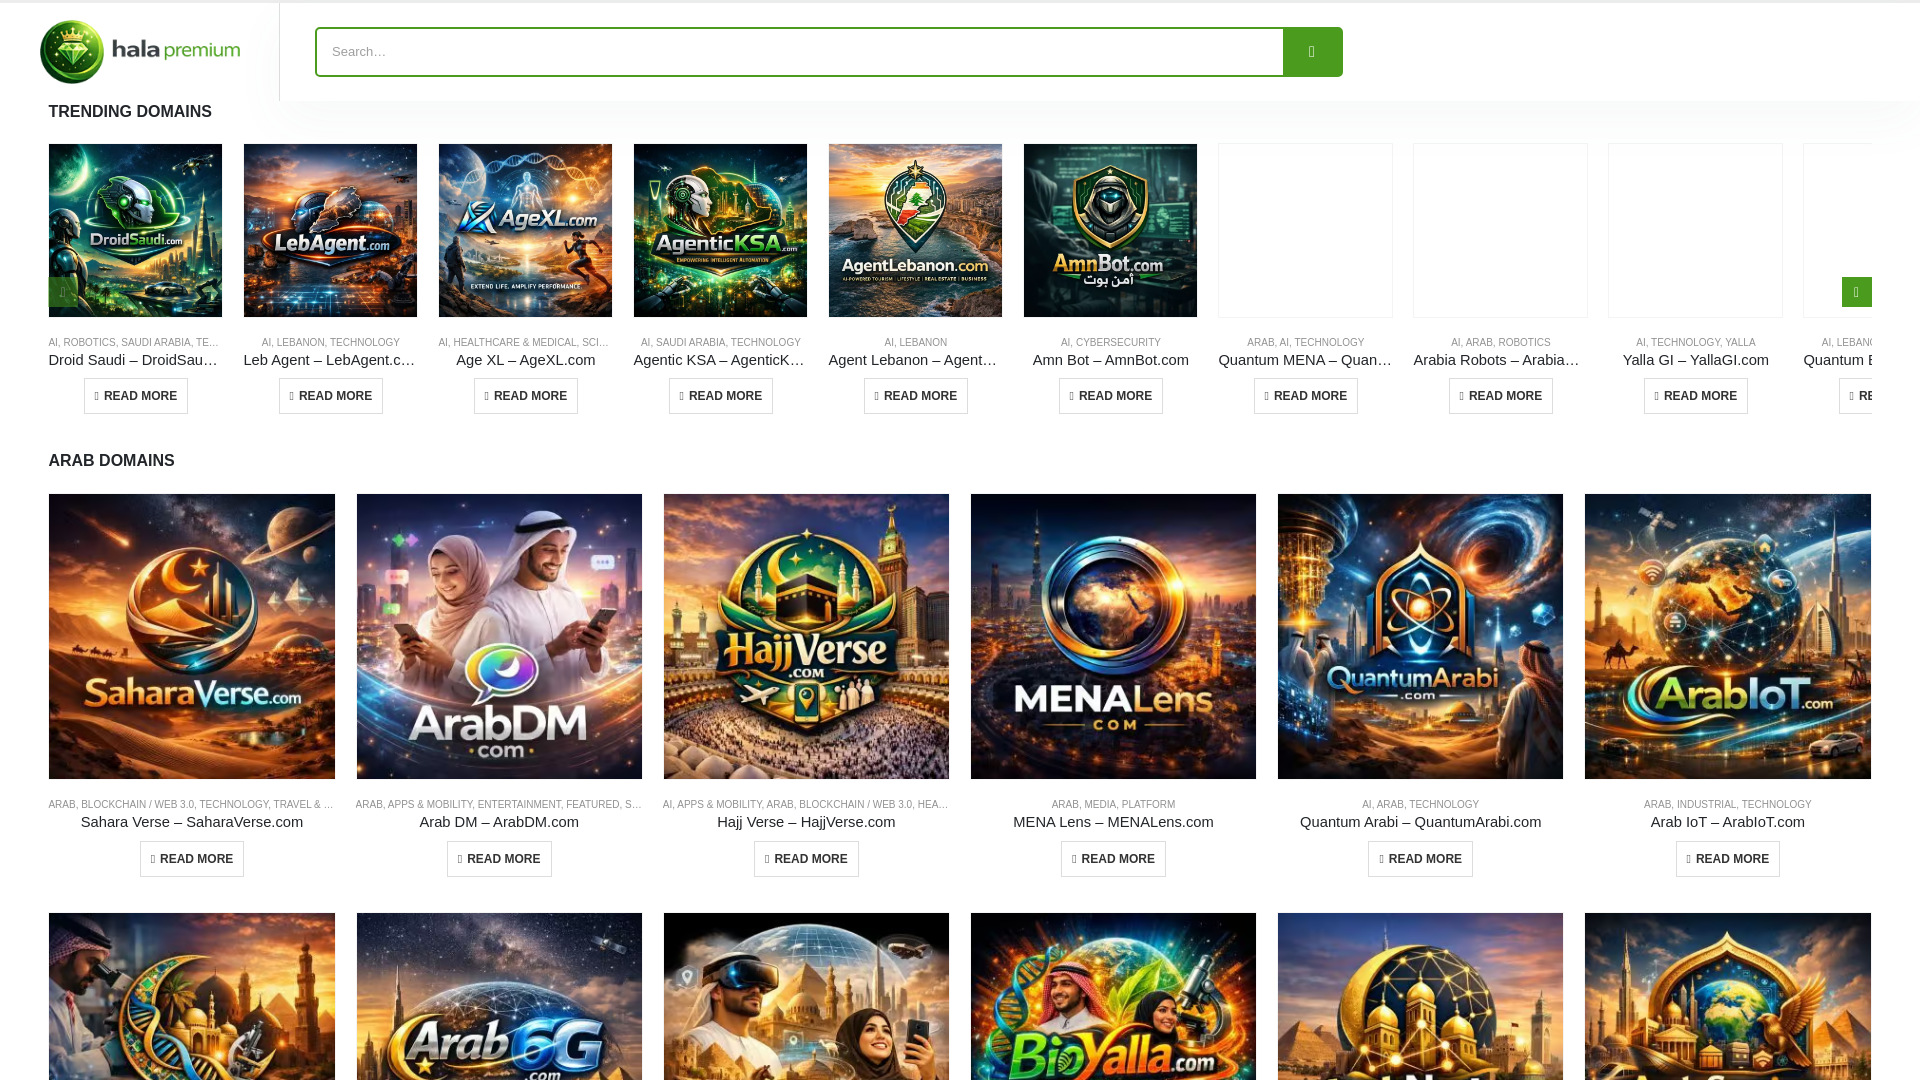Screen dimensions: 1920x1080
Task: Select the YALLA tag above Yalla GI
Action: click(x=1740, y=343)
